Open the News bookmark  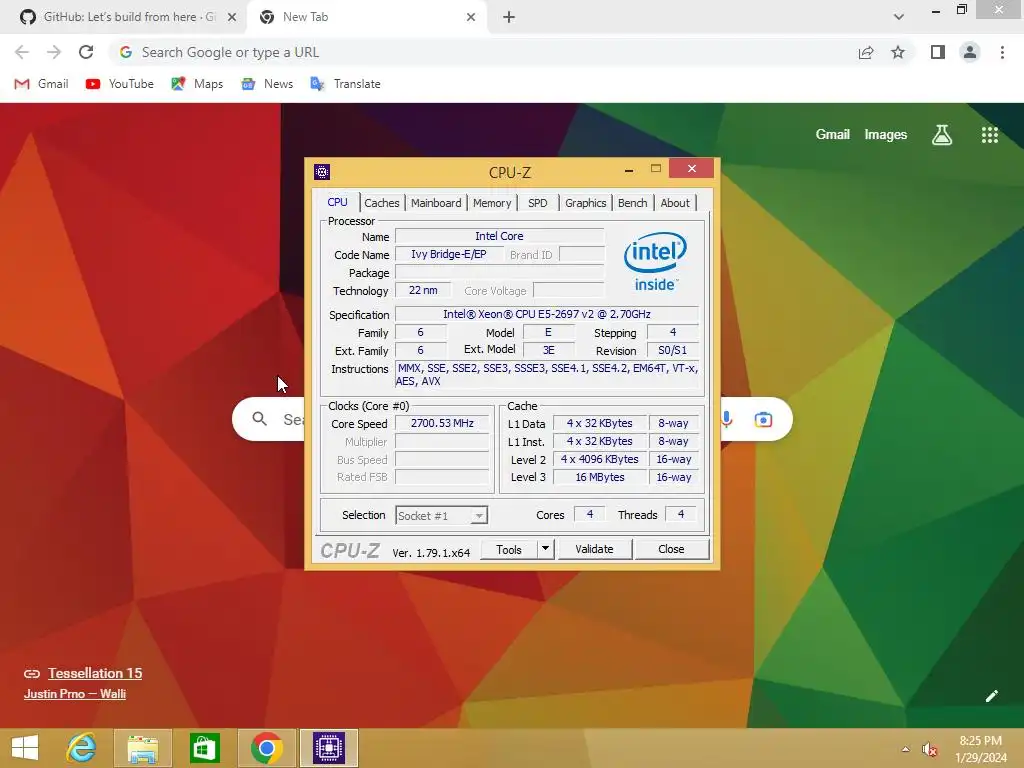[267, 84]
